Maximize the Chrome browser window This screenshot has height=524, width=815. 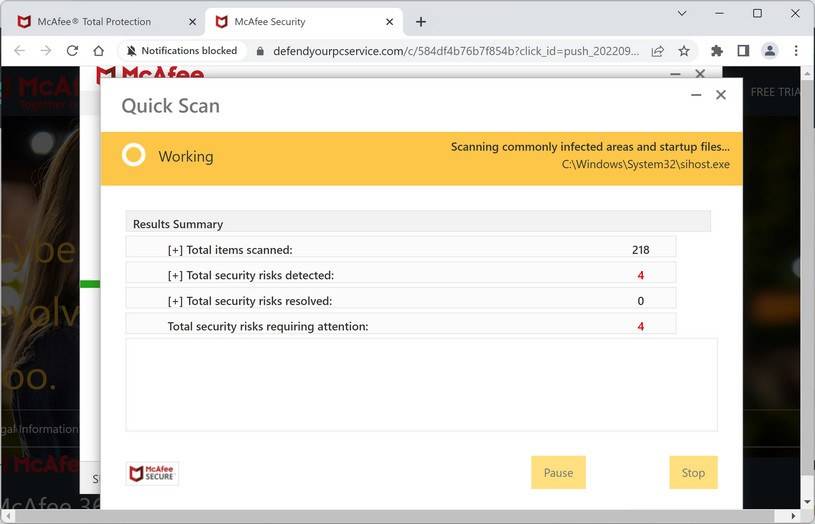pyautogui.click(x=757, y=14)
